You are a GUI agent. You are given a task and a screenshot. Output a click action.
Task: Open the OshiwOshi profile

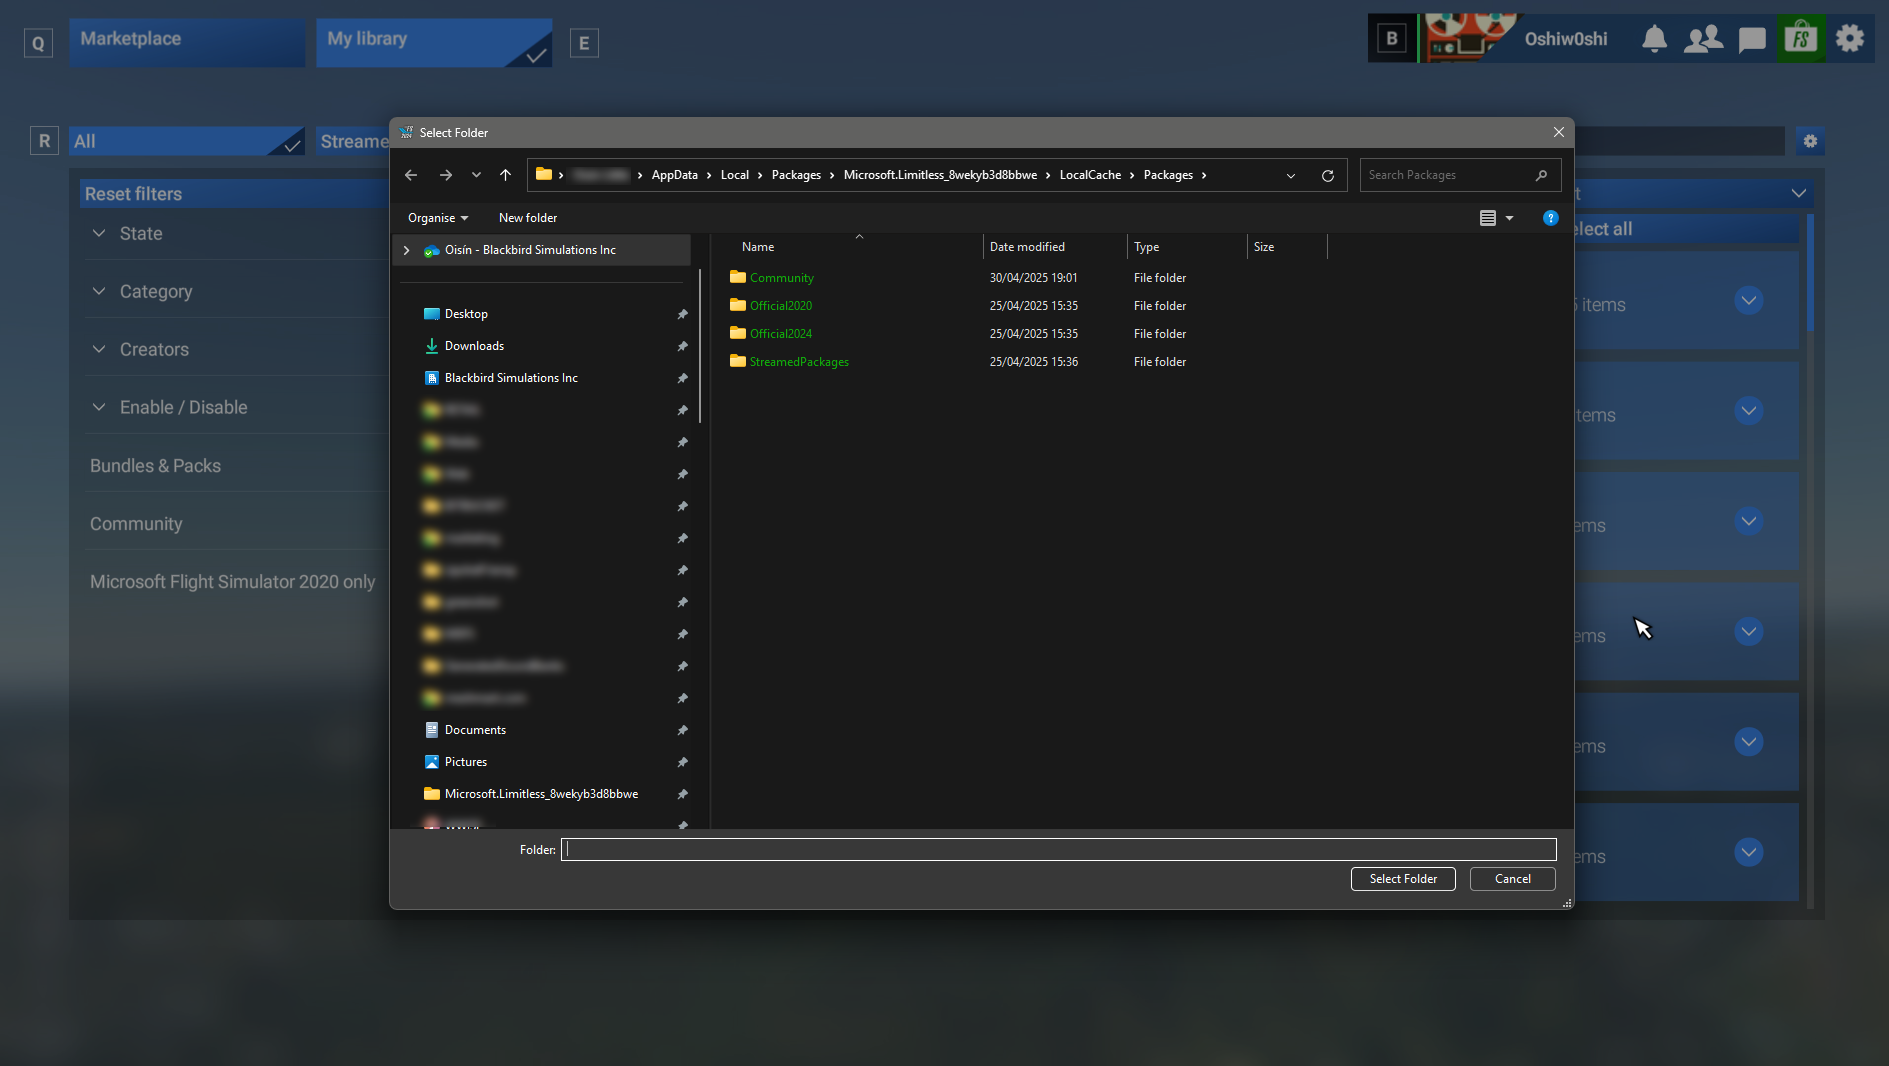pyautogui.click(x=1565, y=39)
